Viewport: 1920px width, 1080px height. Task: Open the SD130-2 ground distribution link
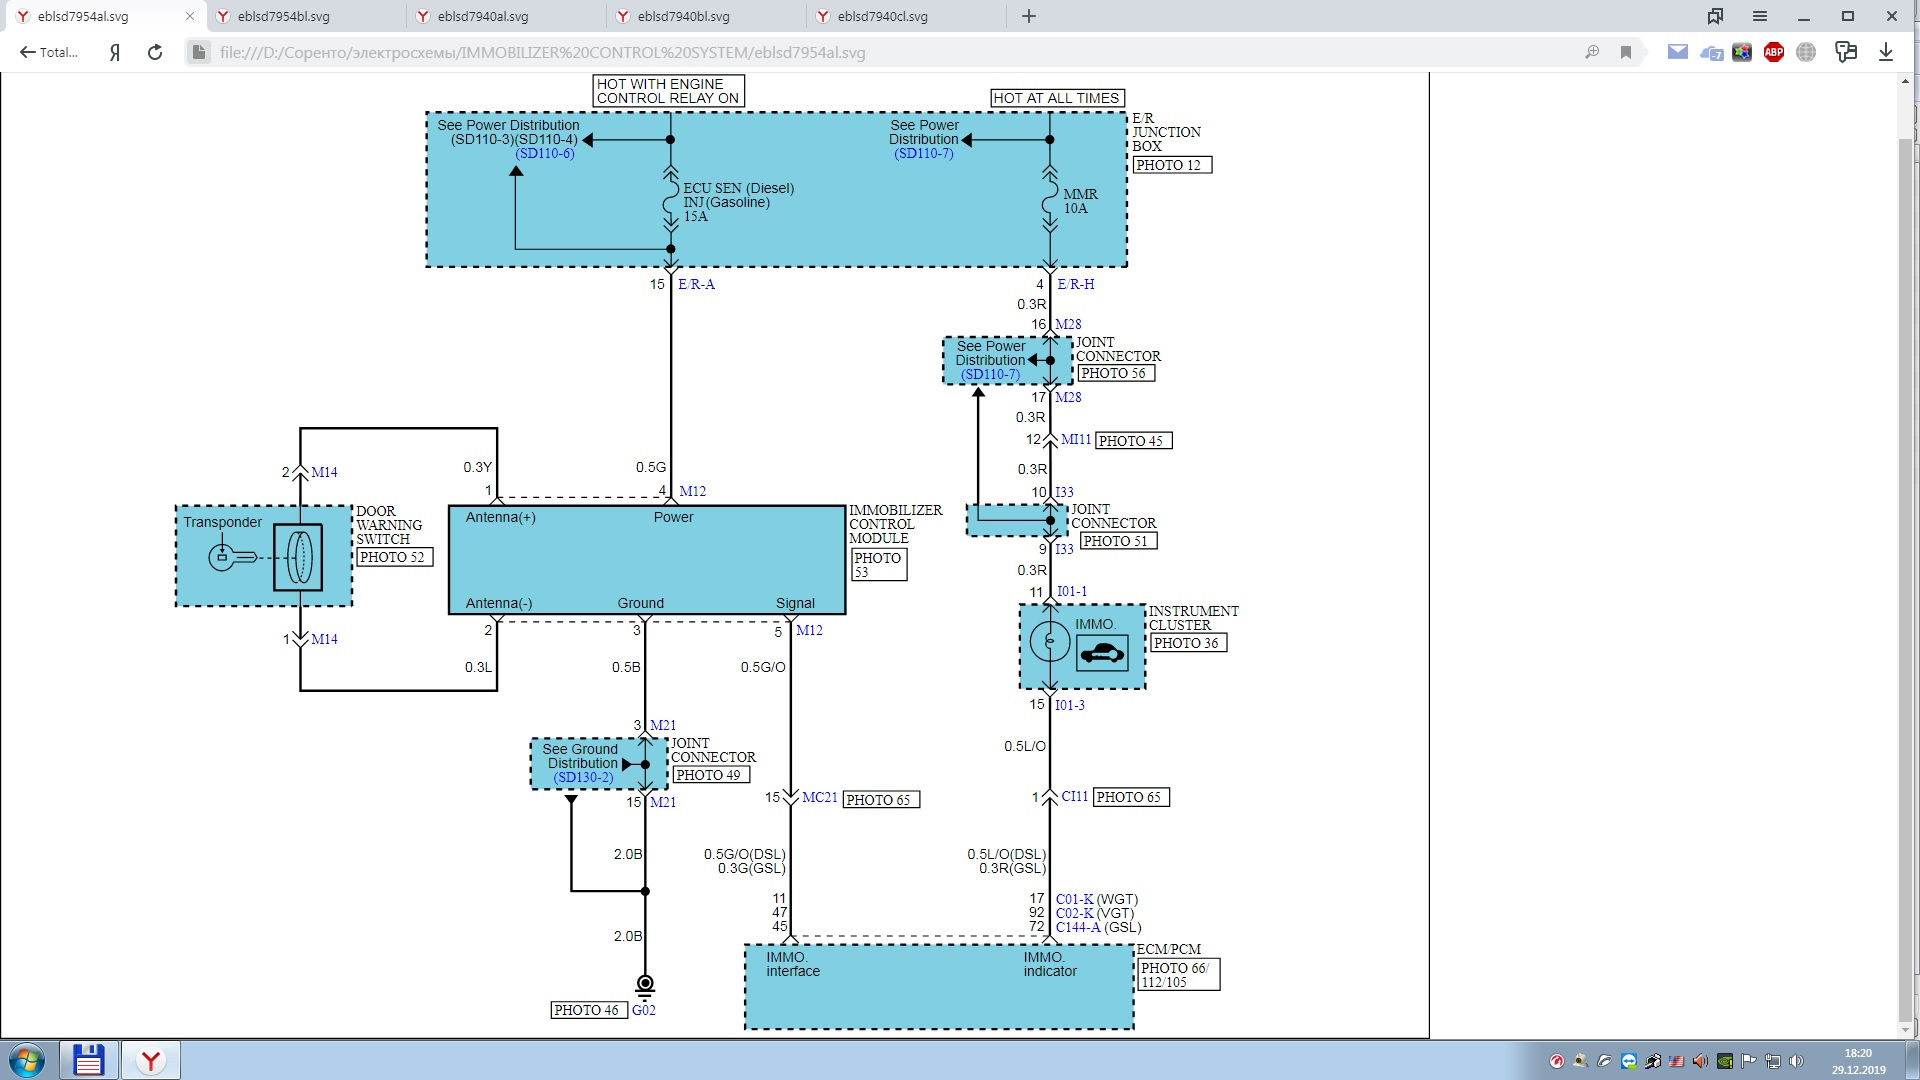pyautogui.click(x=584, y=777)
